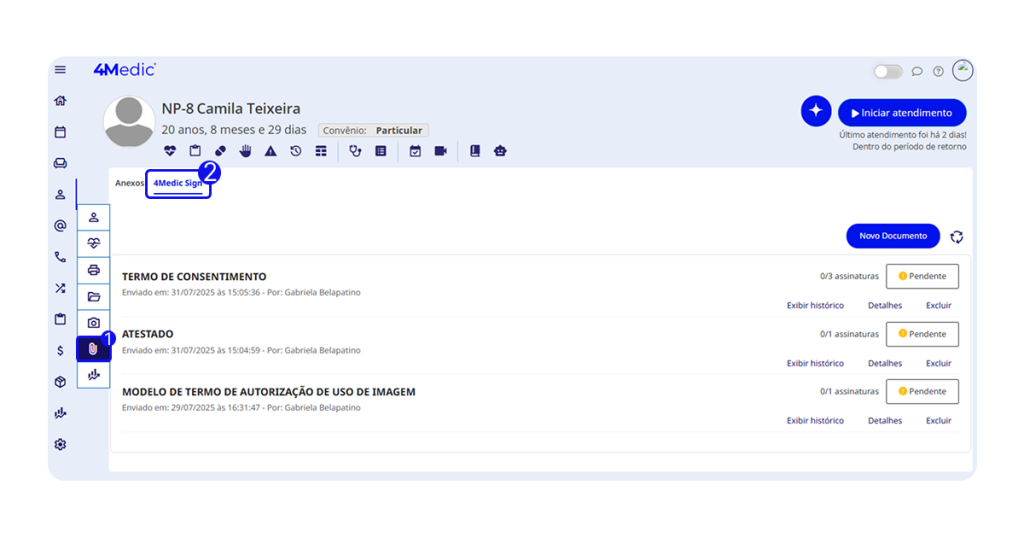Open the phone icon in sidebar

click(x=60, y=257)
